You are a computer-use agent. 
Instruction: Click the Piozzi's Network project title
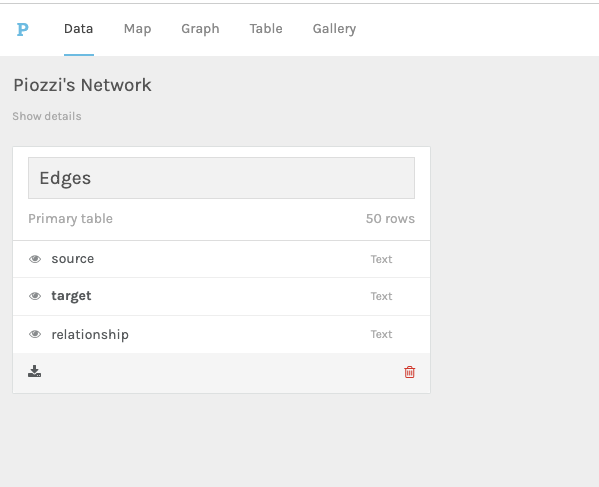83,85
